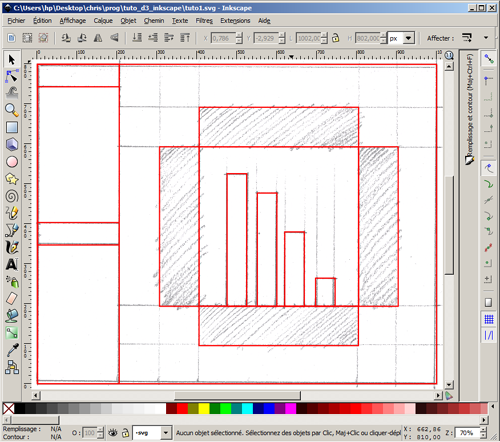Click the vertical scrollbar up arrow
Viewport: 500px width, 442px height.
click(x=449, y=67)
